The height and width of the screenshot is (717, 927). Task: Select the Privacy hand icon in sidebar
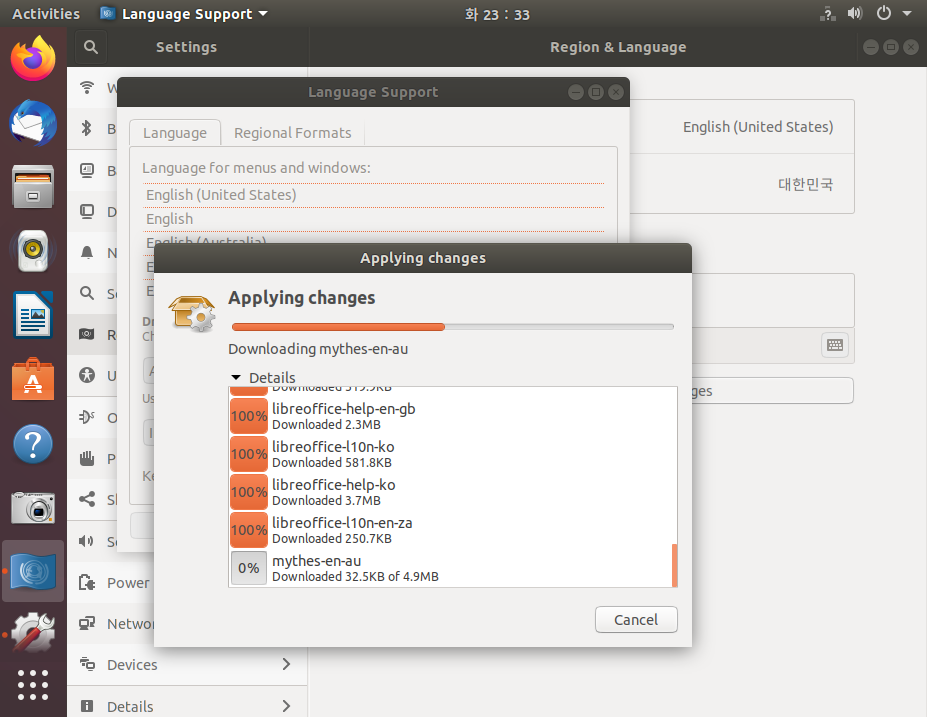tap(87, 458)
